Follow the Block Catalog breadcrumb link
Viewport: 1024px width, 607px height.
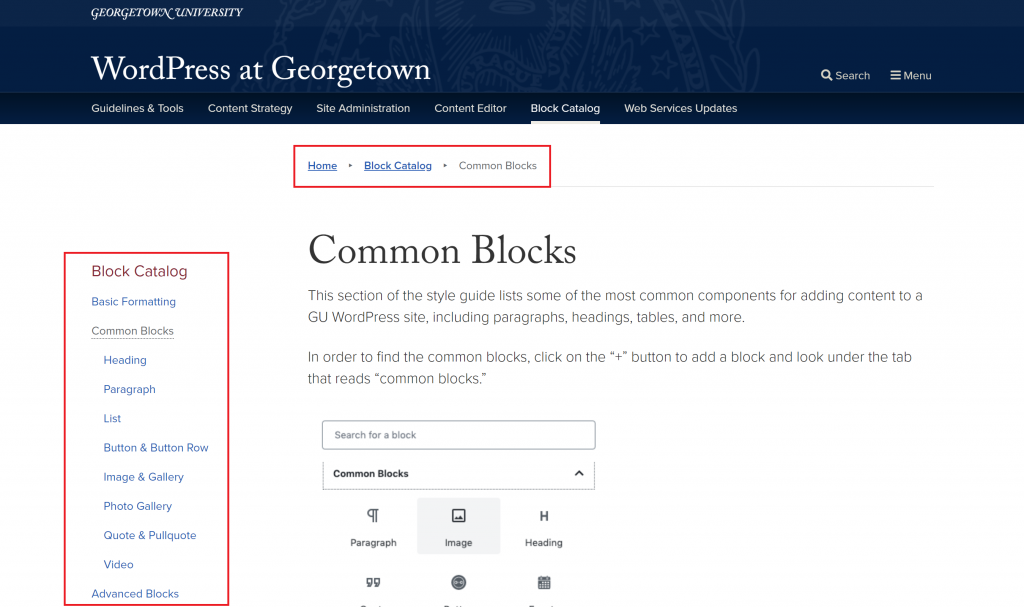(398, 166)
